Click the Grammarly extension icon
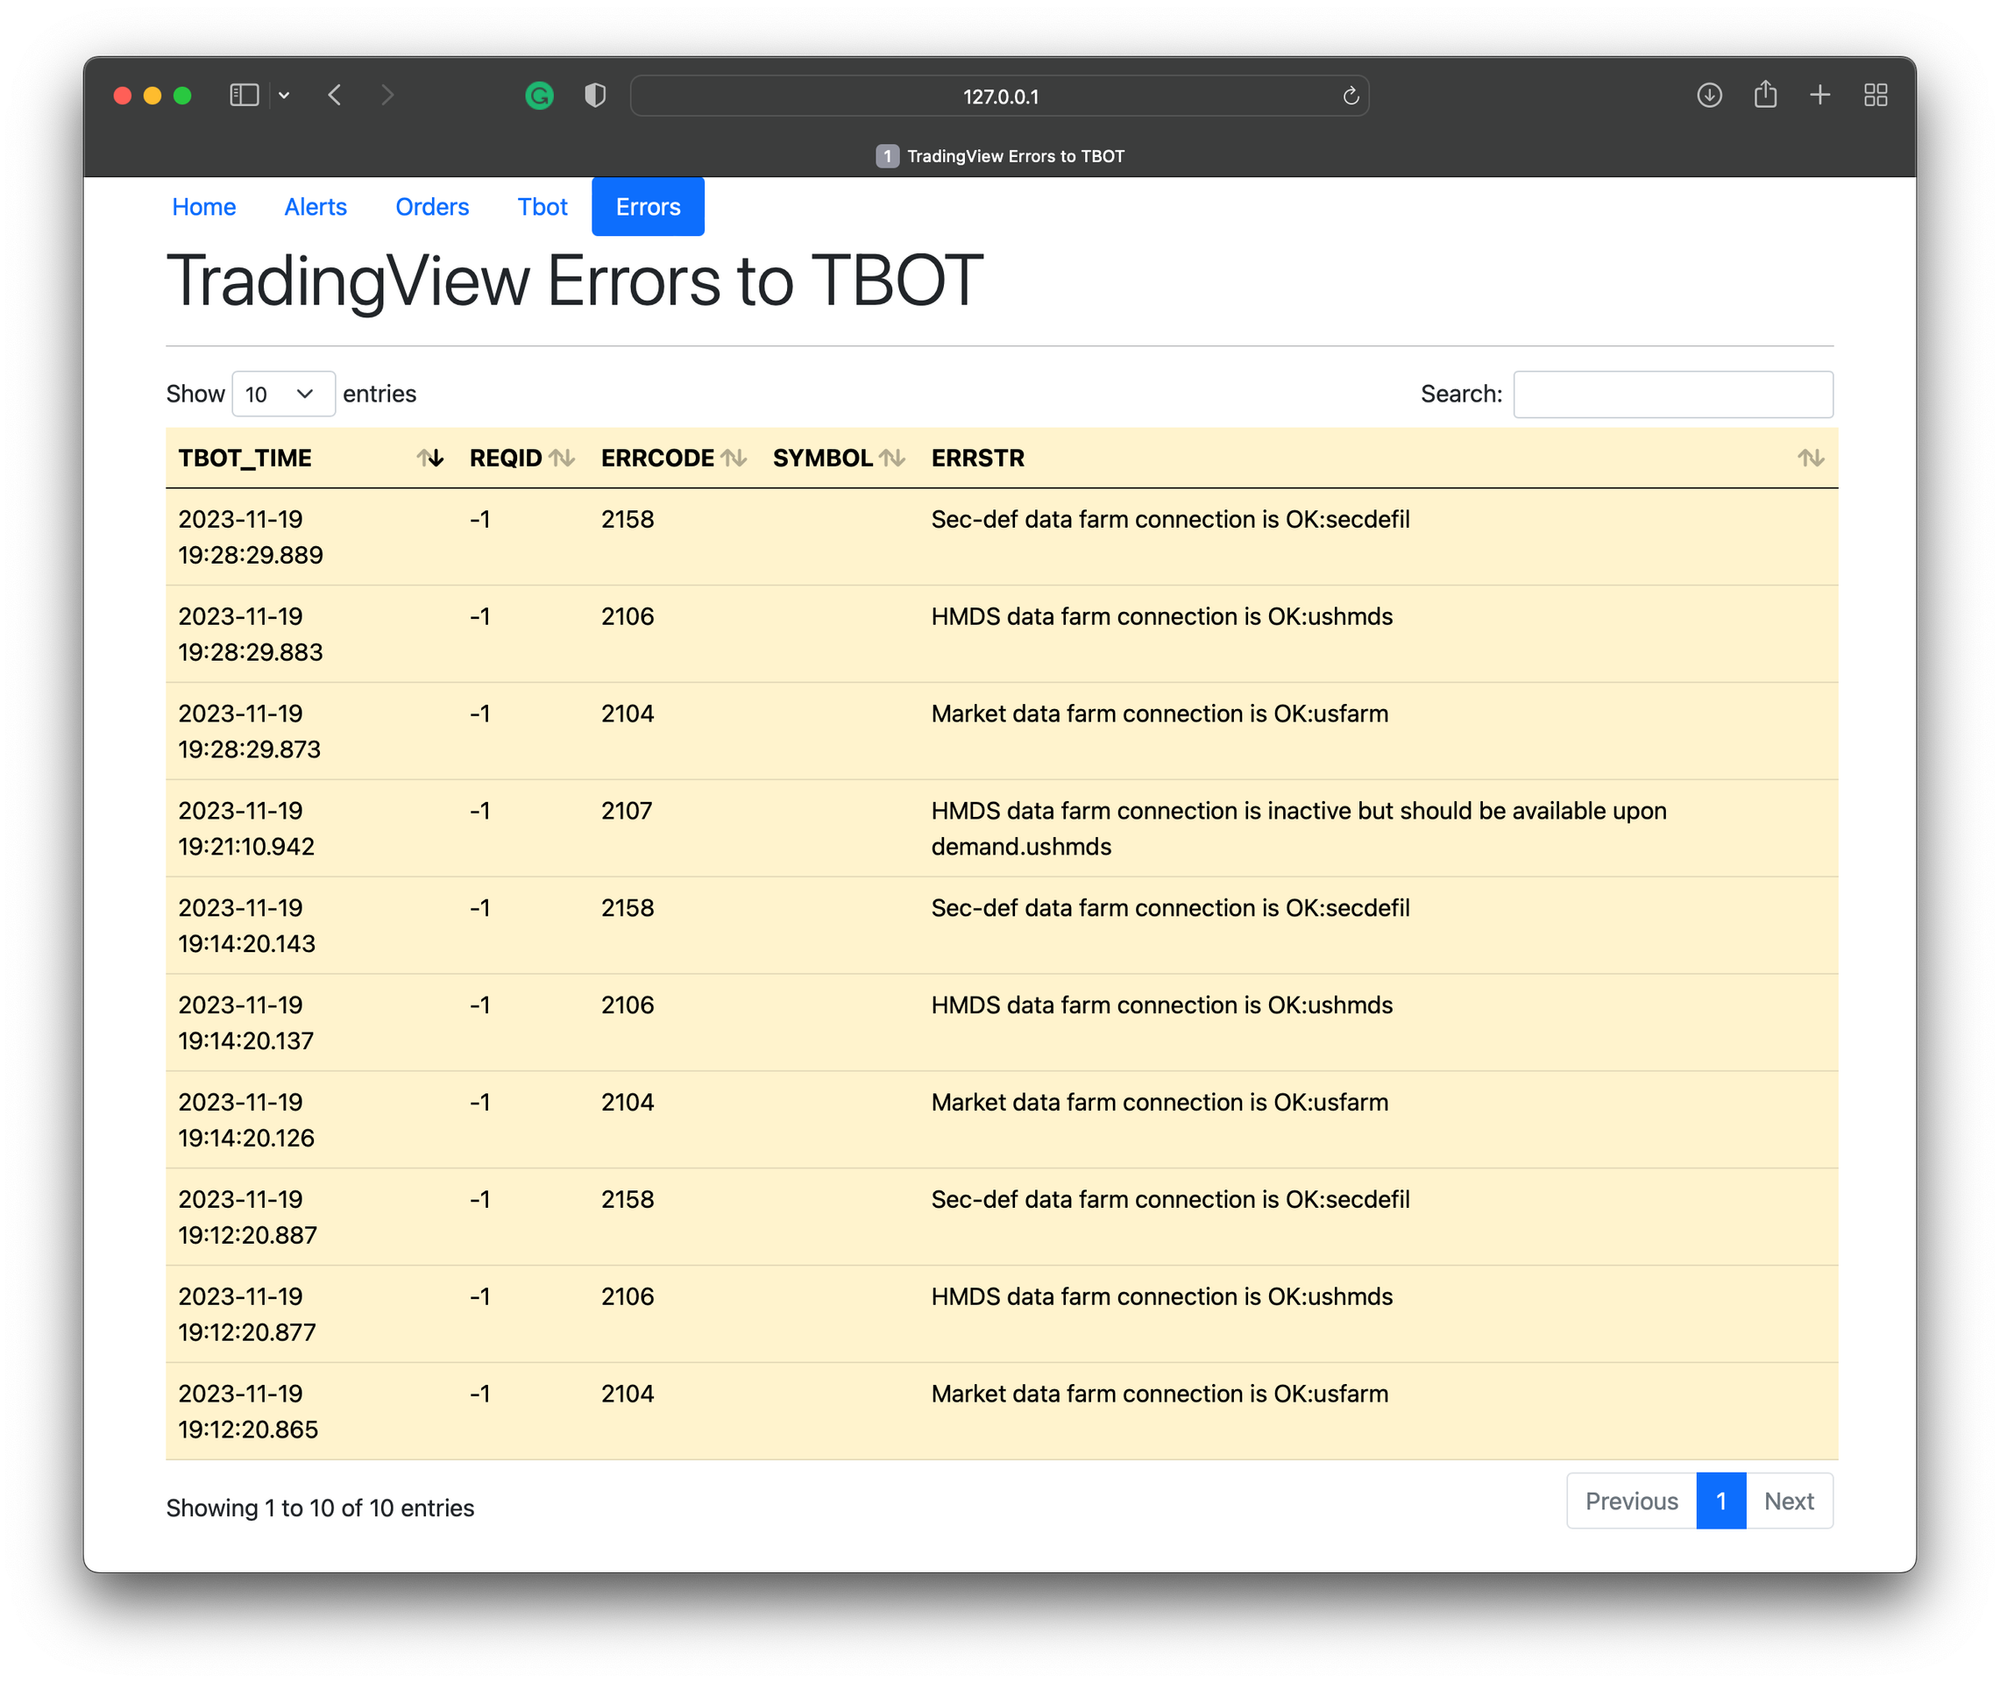The image size is (2000, 1683). [539, 96]
